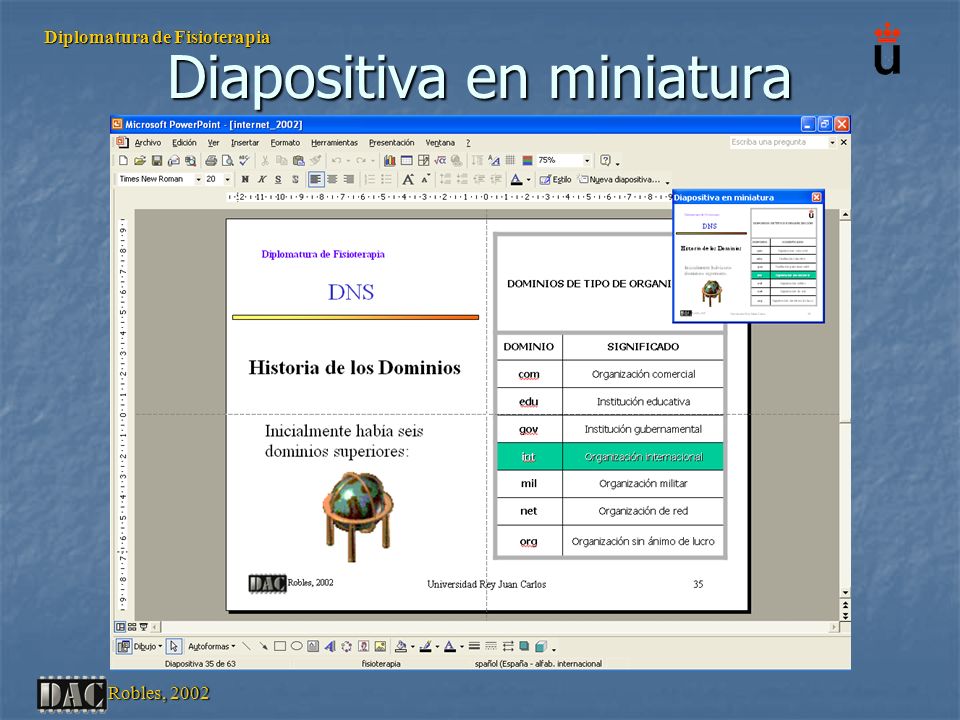Open Print Preview from the standard toolbar
Screen dimensions: 960x720
click(x=228, y=160)
